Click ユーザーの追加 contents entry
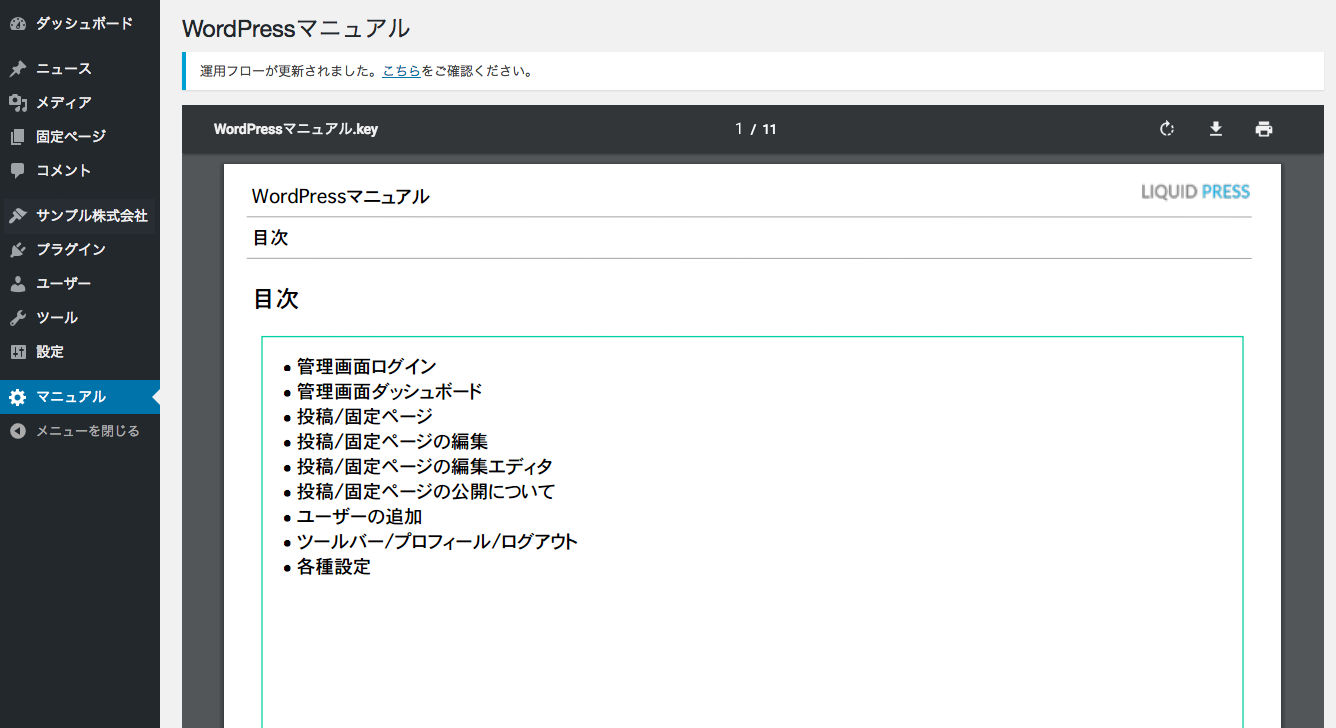This screenshot has height=728, width=1336. (x=360, y=517)
